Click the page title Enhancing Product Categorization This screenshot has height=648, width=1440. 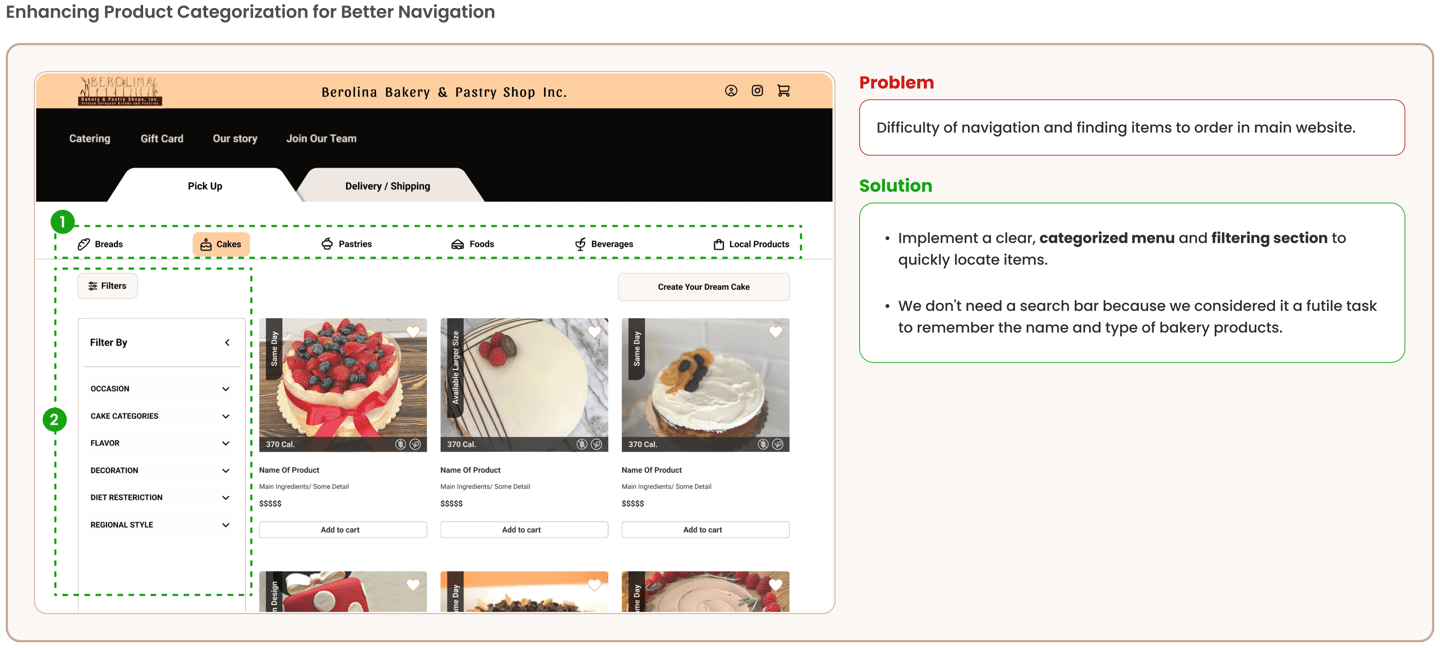pos(250,12)
